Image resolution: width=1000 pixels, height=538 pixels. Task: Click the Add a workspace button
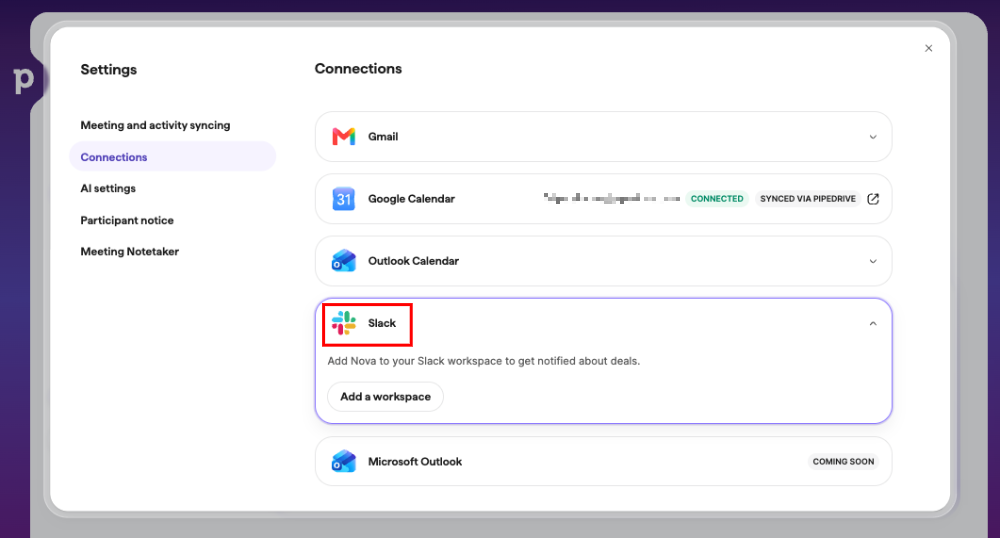pos(385,396)
